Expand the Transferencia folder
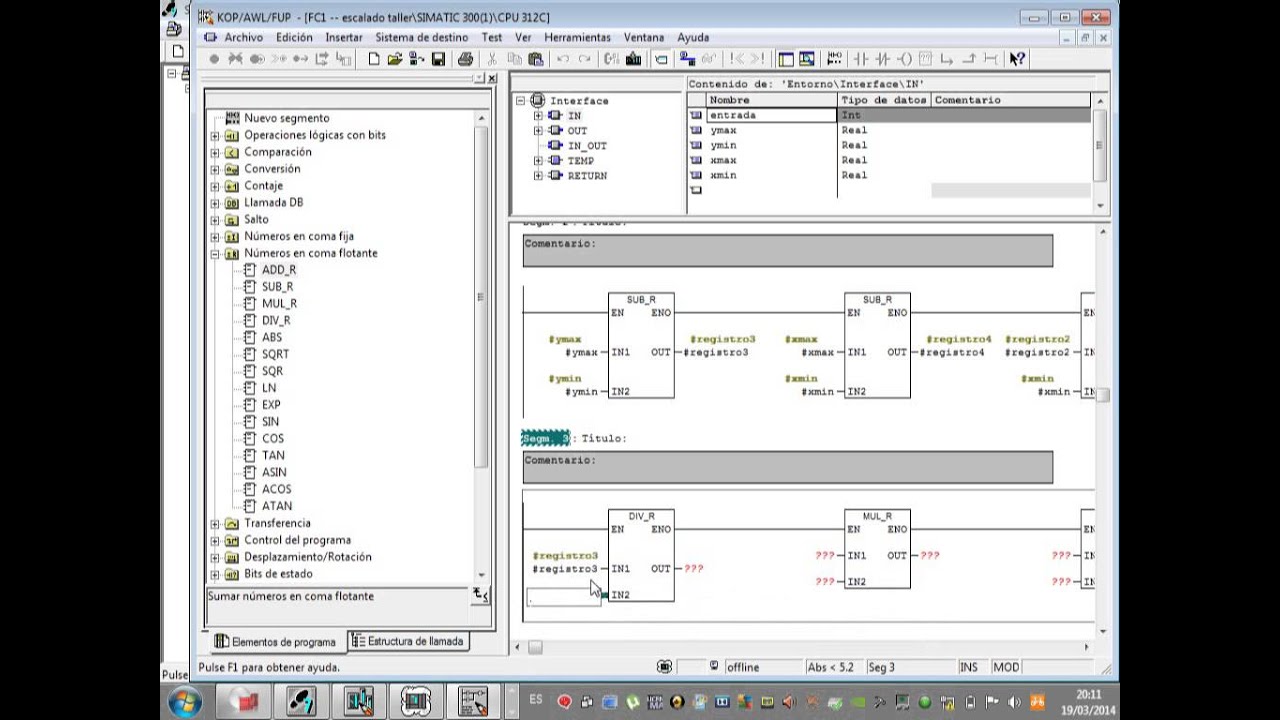The image size is (1280, 720). point(215,524)
